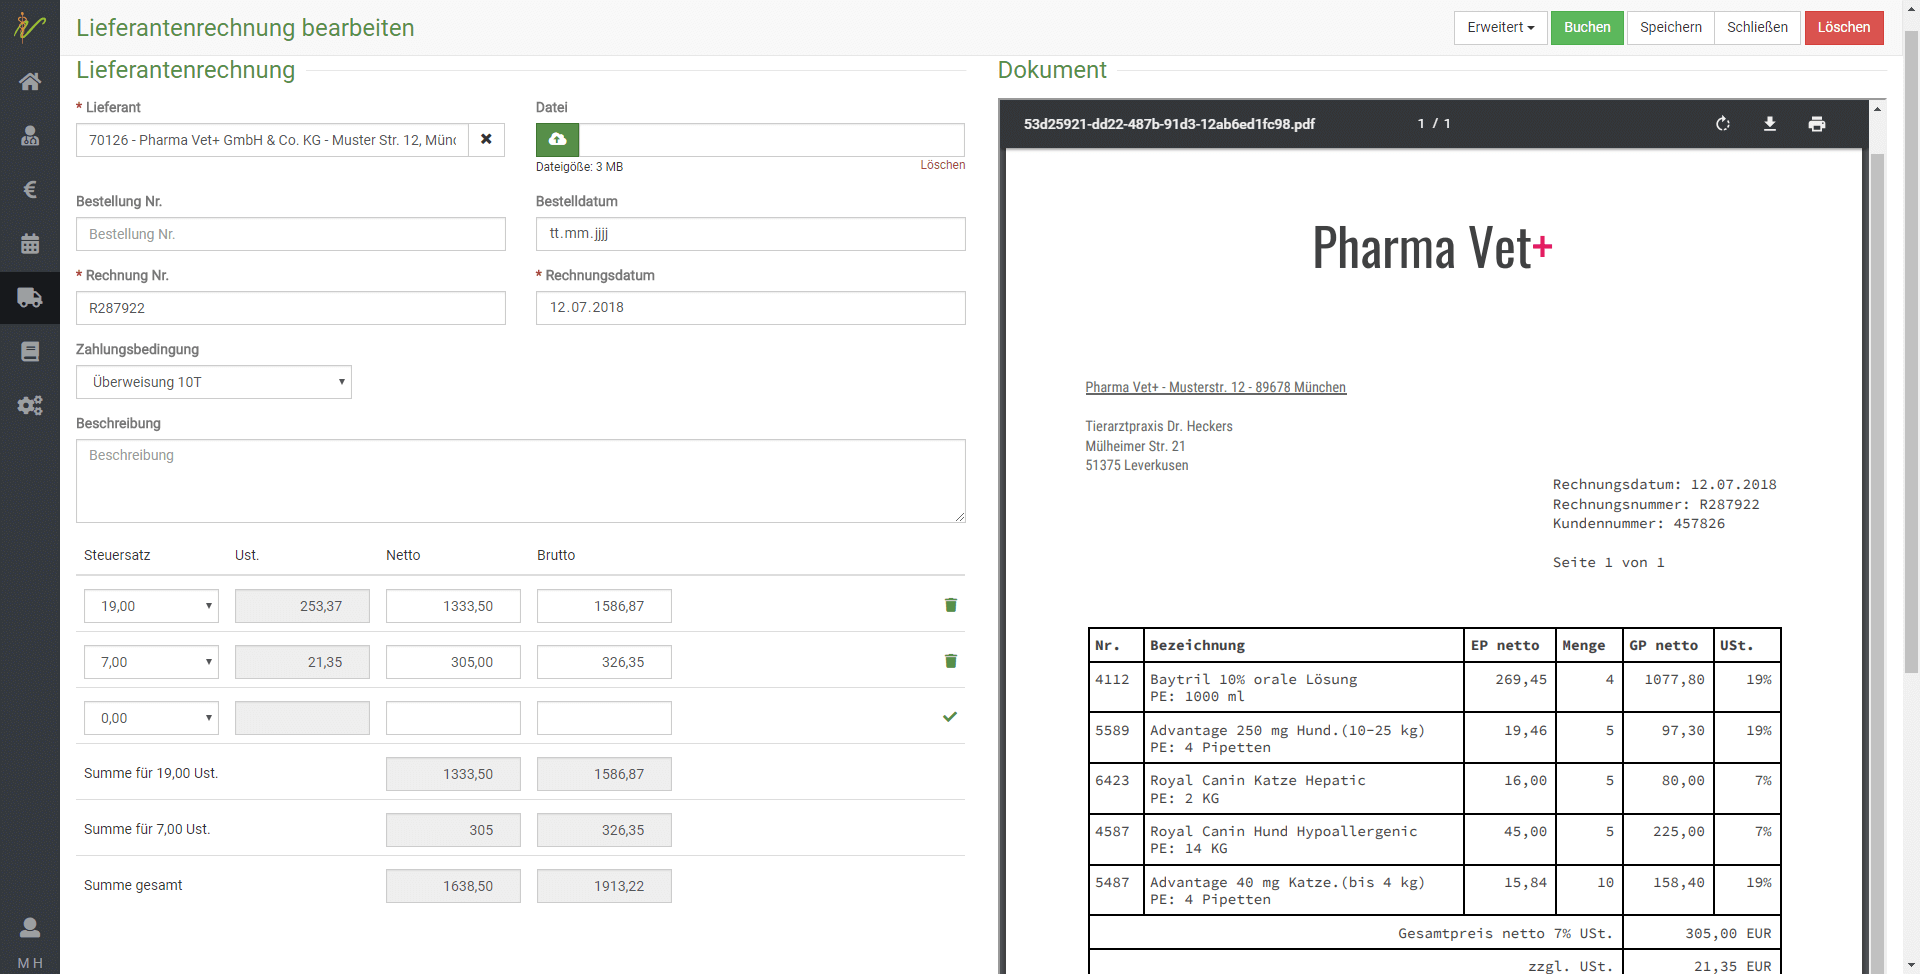
Task: Rotate the PDF document
Action: 1722,124
